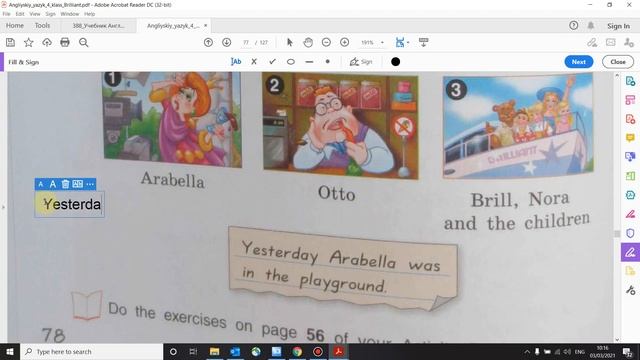Click Sign In link
The image size is (640, 360).
click(618, 26)
